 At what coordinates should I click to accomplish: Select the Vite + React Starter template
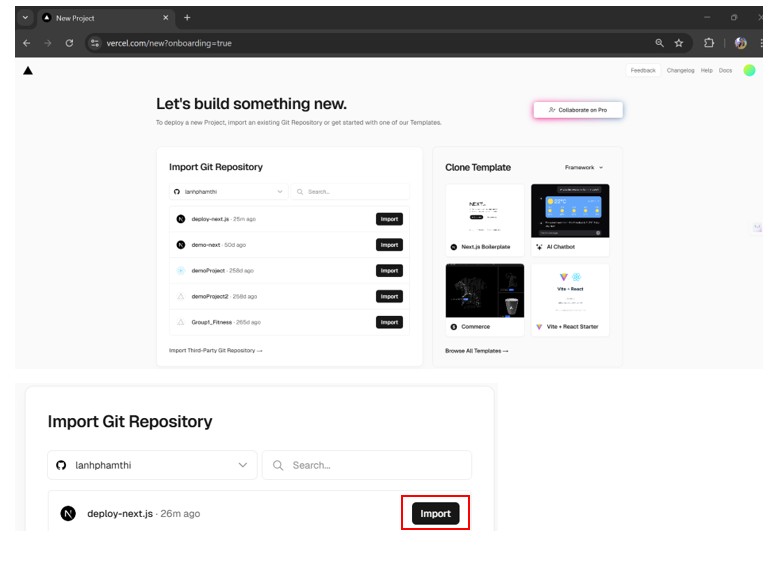[570, 300]
